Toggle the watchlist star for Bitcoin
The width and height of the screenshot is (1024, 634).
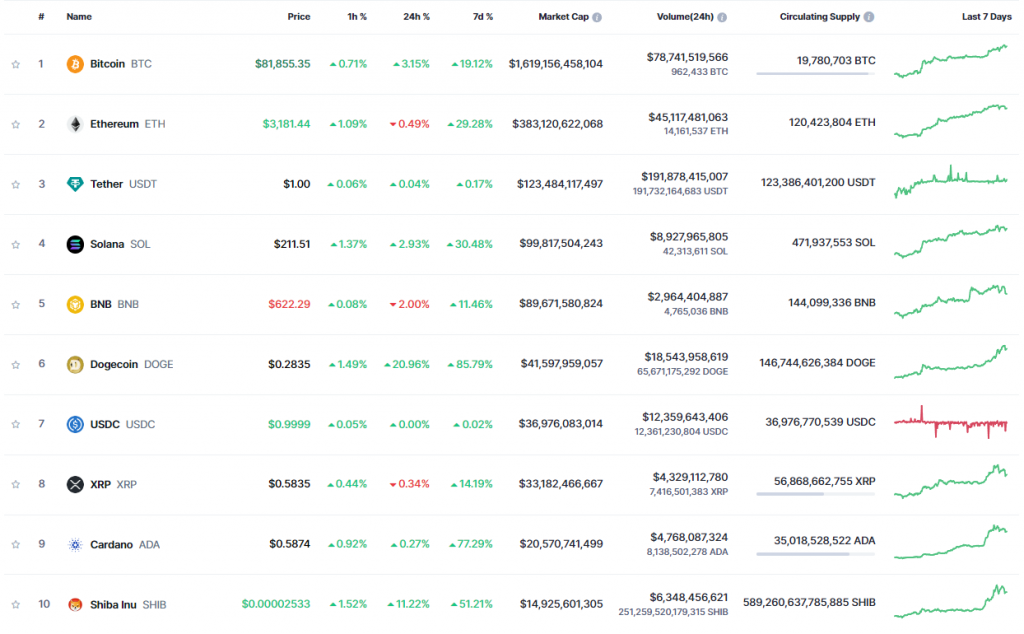16,64
